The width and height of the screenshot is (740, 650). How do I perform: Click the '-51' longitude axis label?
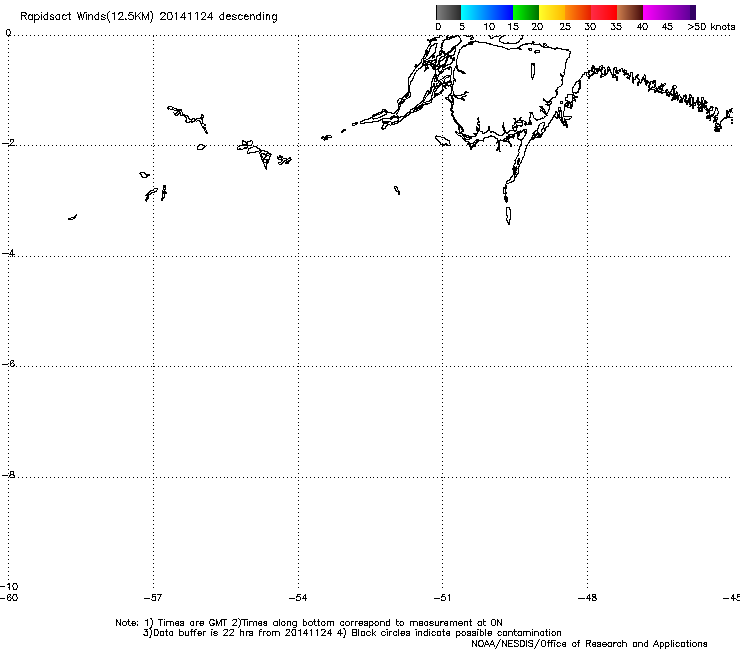tap(442, 598)
